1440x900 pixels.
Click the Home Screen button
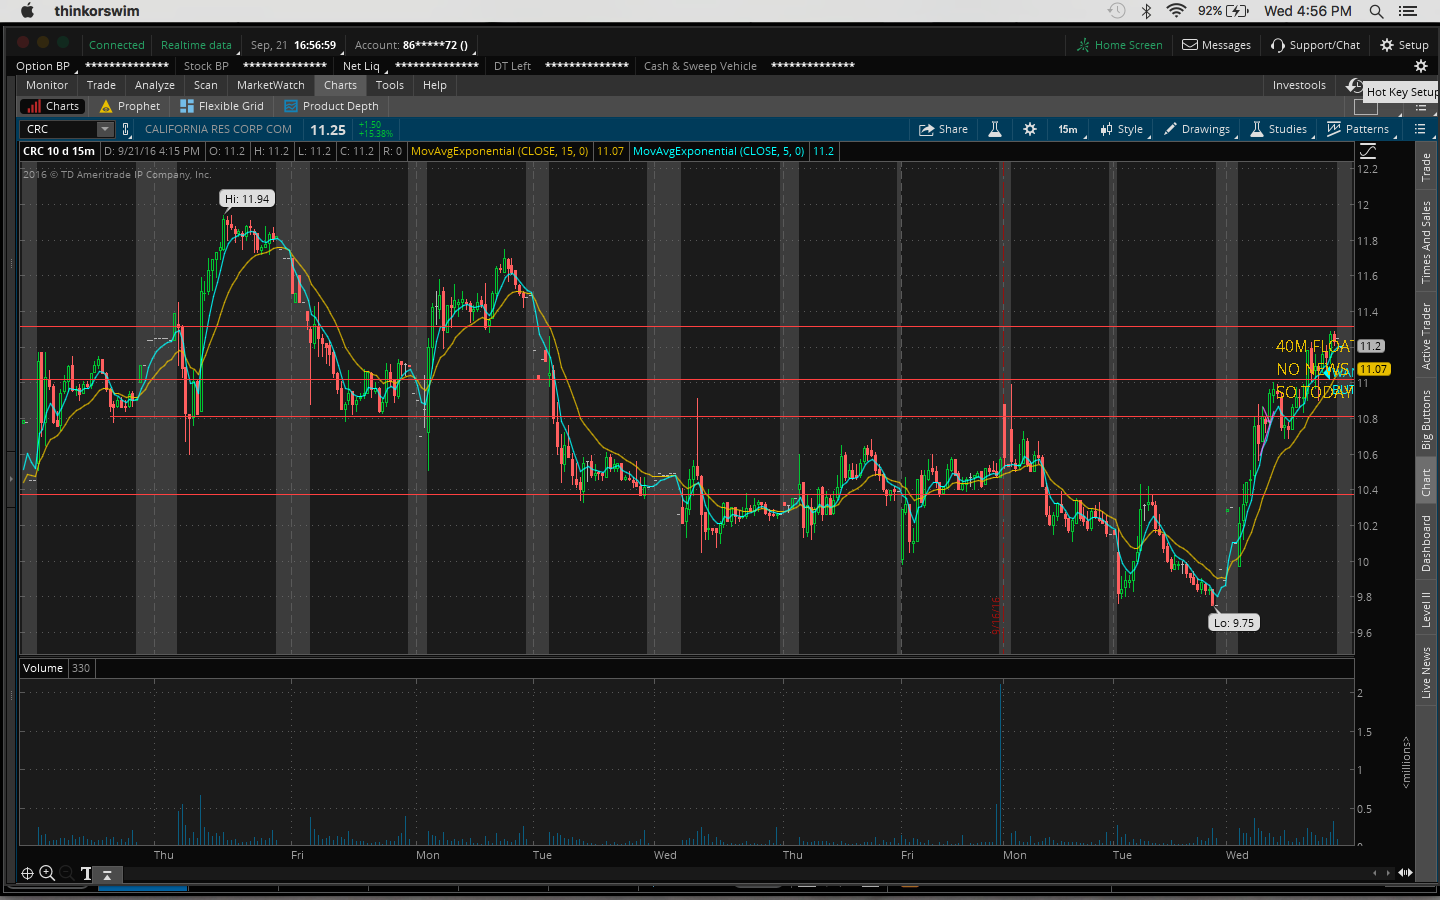[x=1119, y=45]
